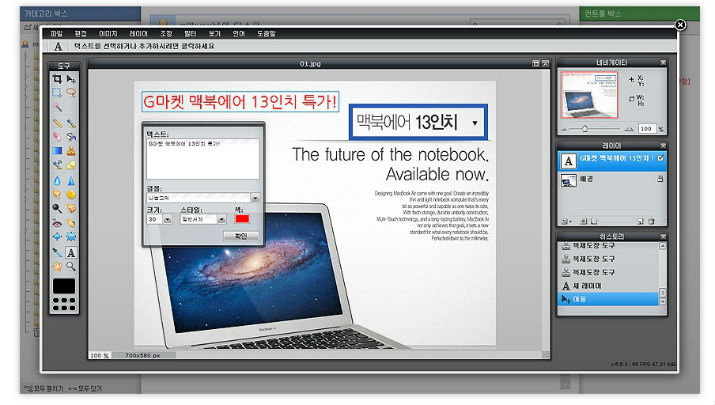Select the Pencil tool
The width and height of the screenshot is (715, 405).
point(57,123)
